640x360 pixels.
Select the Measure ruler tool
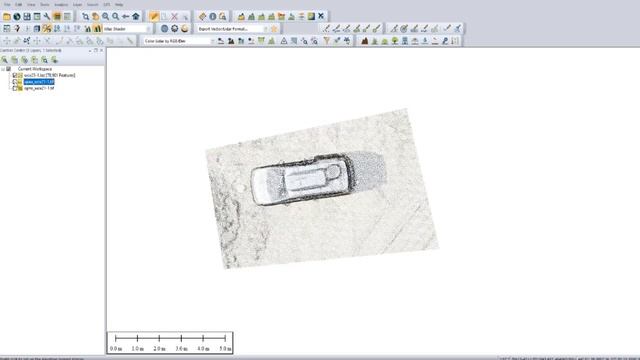(202, 16)
